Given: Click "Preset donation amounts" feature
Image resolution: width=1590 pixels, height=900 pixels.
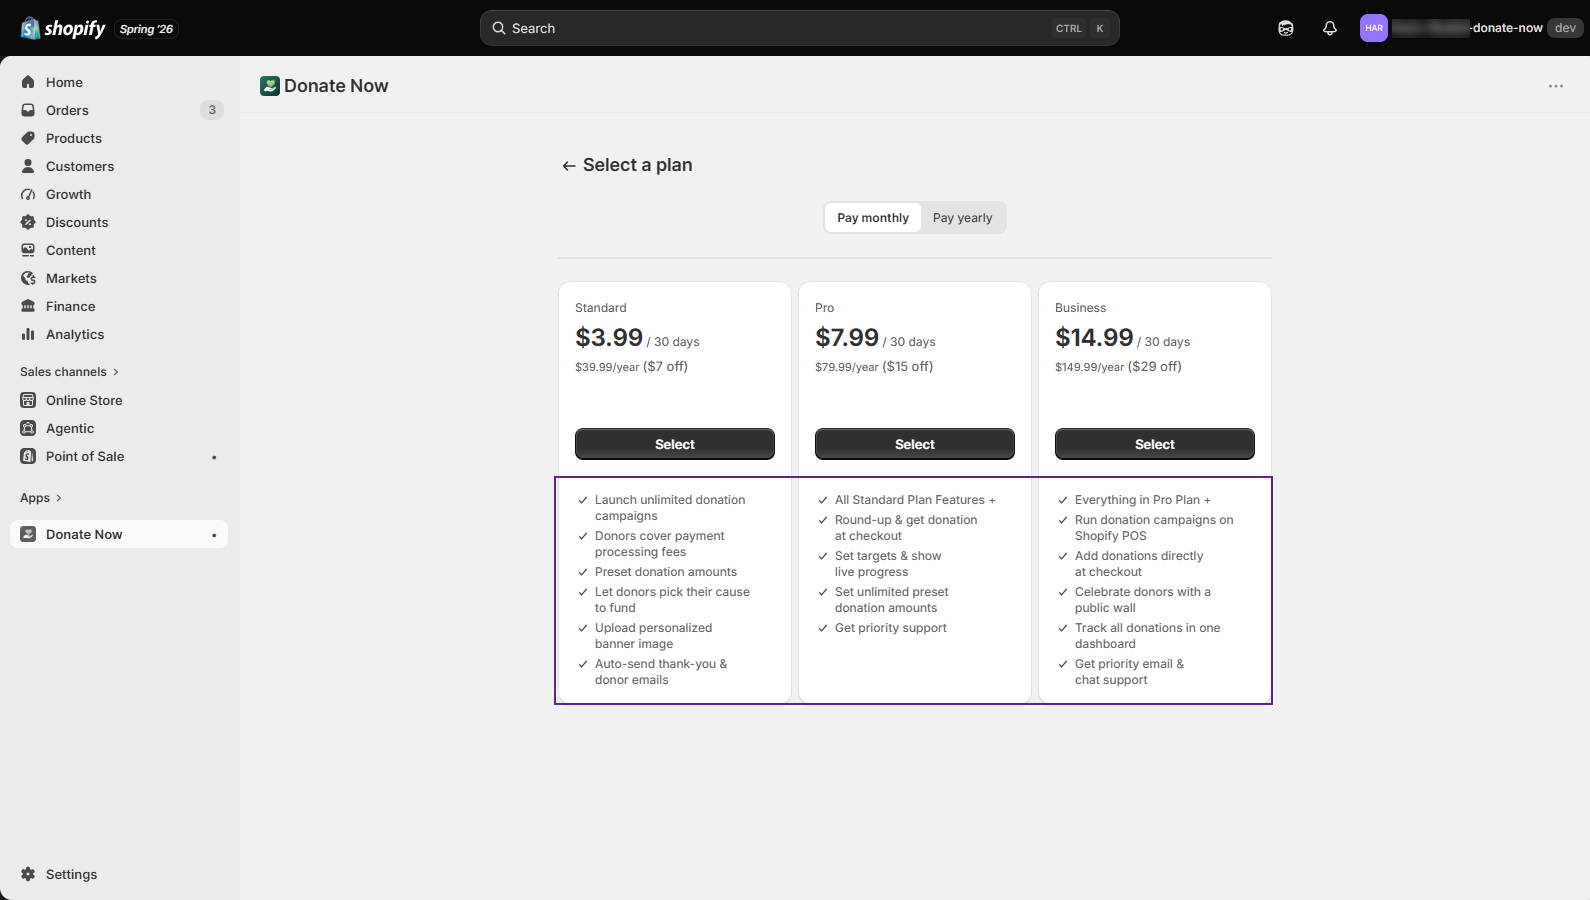Looking at the screenshot, I should point(666,572).
